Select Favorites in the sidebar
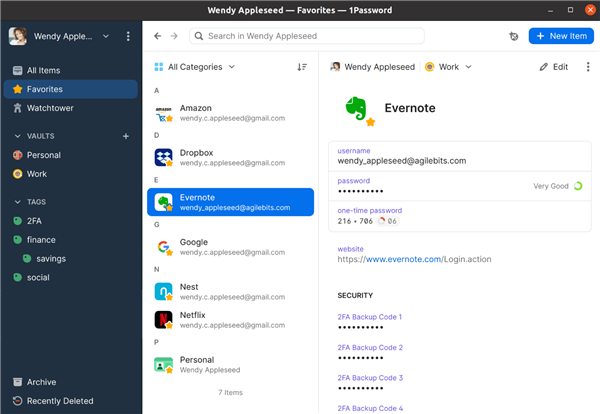 click(x=46, y=89)
